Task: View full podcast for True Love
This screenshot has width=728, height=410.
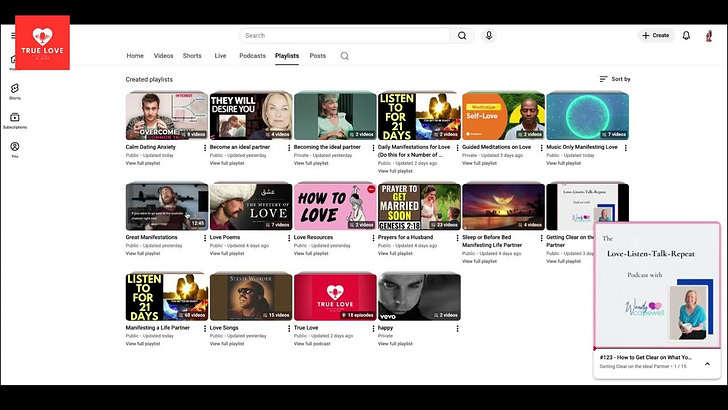Action: (x=312, y=344)
